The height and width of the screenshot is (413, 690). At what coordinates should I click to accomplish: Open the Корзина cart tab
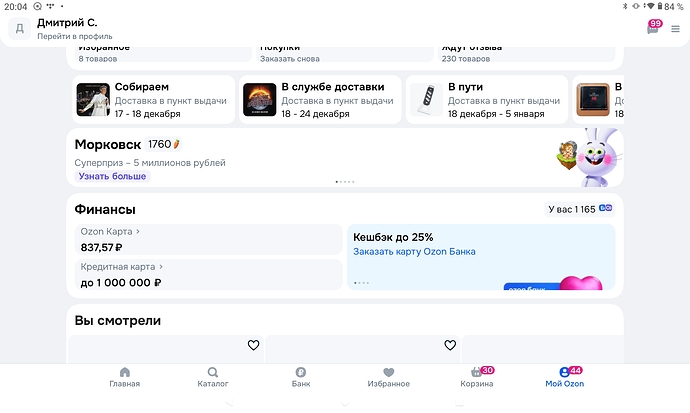tap(477, 377)
